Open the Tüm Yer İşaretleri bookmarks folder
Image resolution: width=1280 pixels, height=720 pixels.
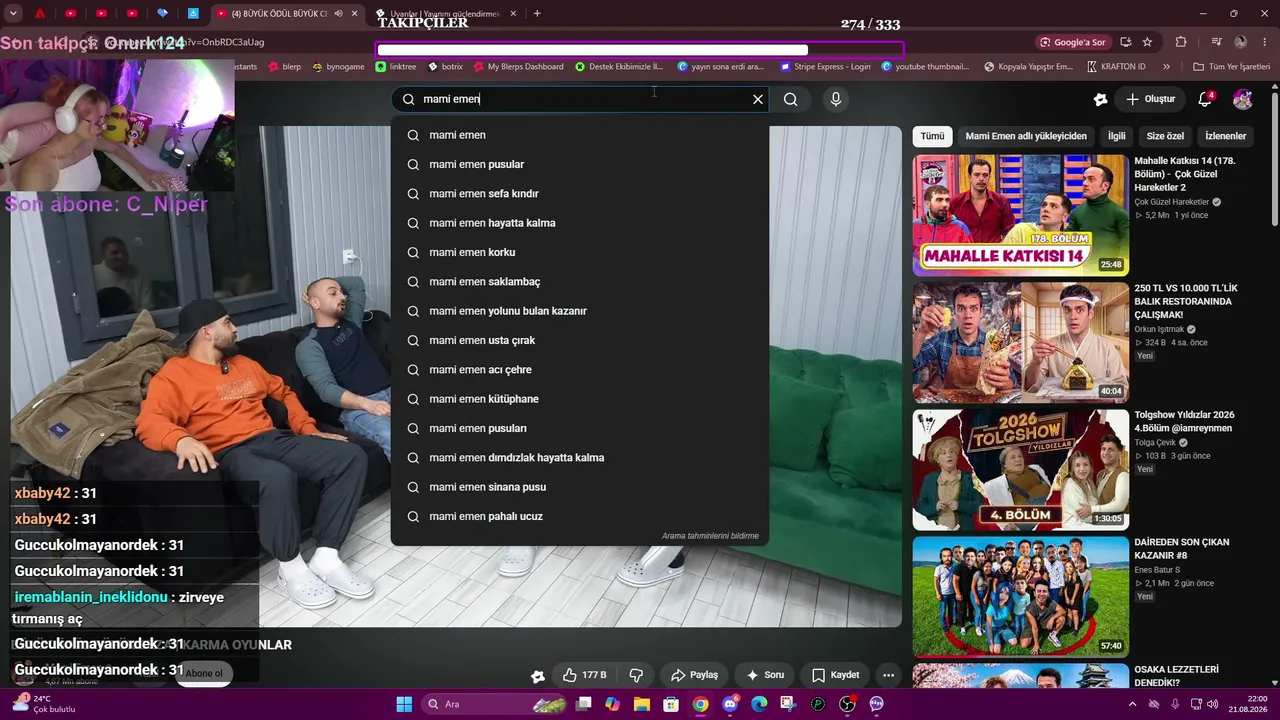coord(1231,67)
